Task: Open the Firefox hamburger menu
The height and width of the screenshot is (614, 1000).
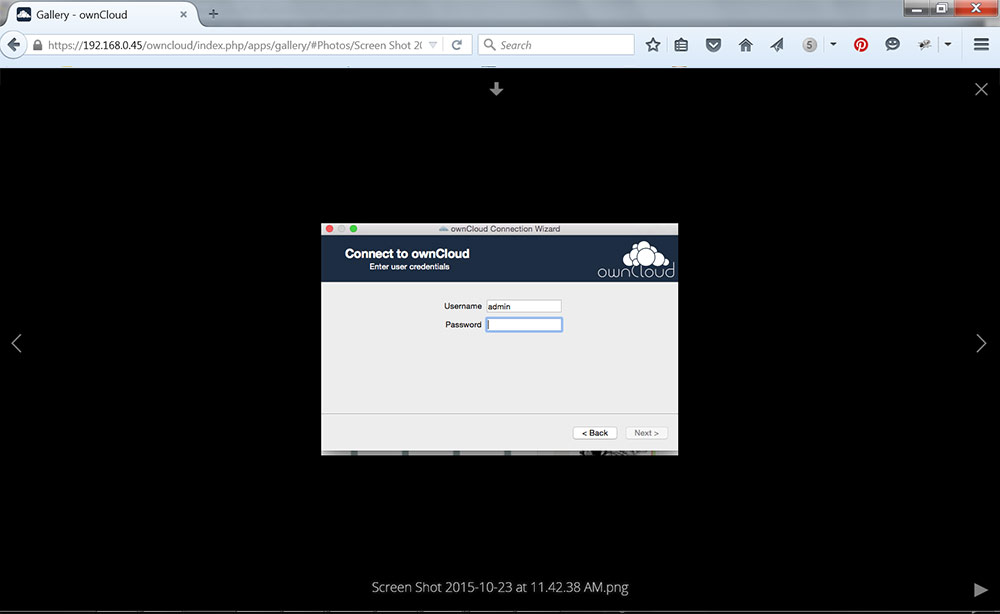Action: [x=981, y=45]
